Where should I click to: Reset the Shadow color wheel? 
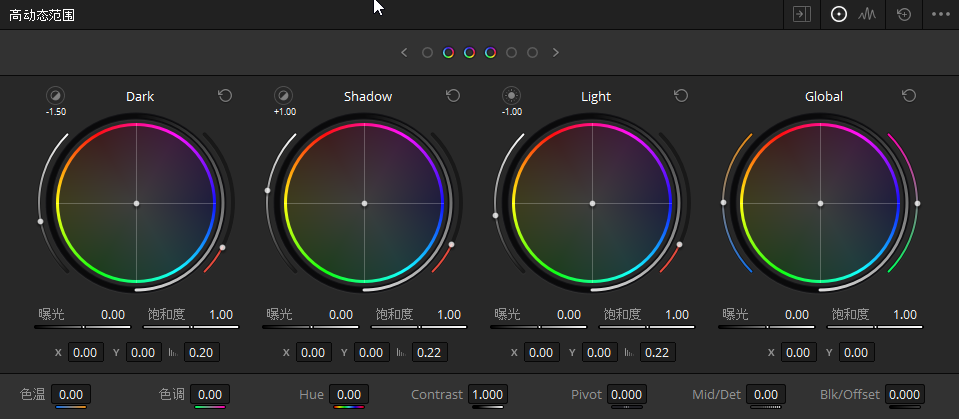point(453,95)
